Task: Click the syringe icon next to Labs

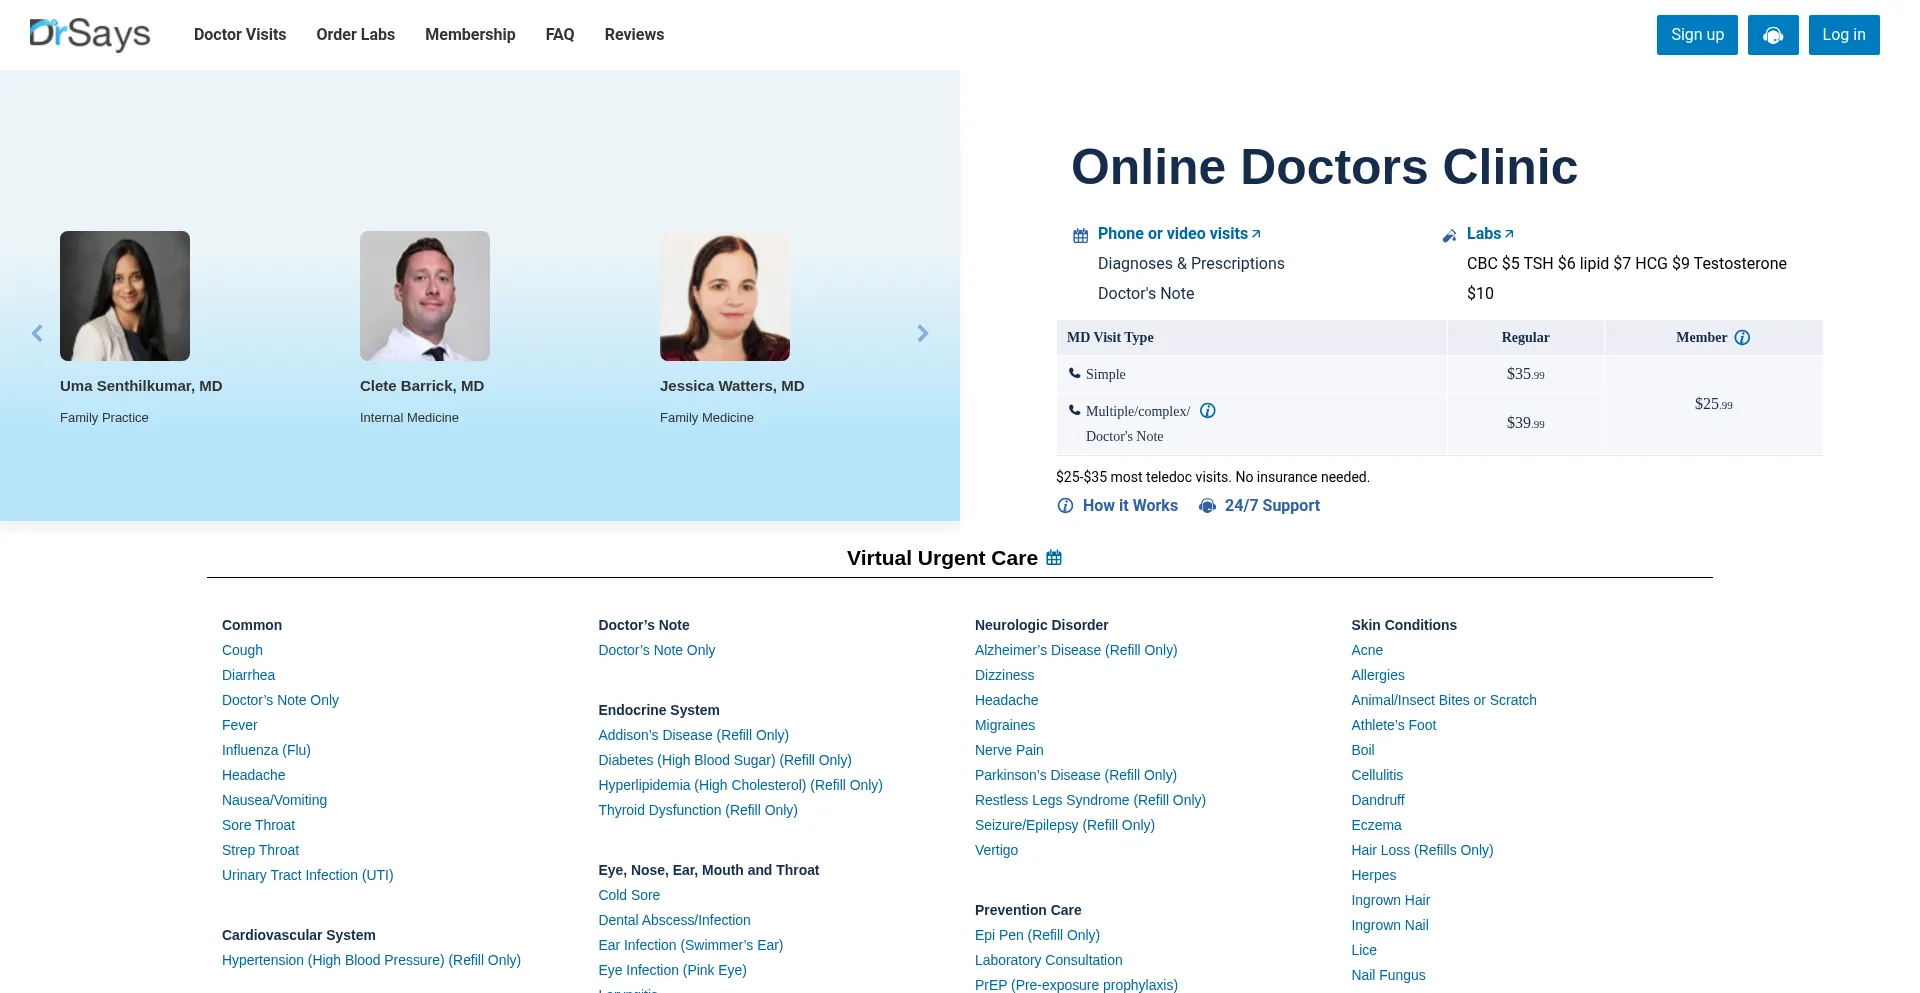Action: pyautogui.click(x=1450, y=235)
